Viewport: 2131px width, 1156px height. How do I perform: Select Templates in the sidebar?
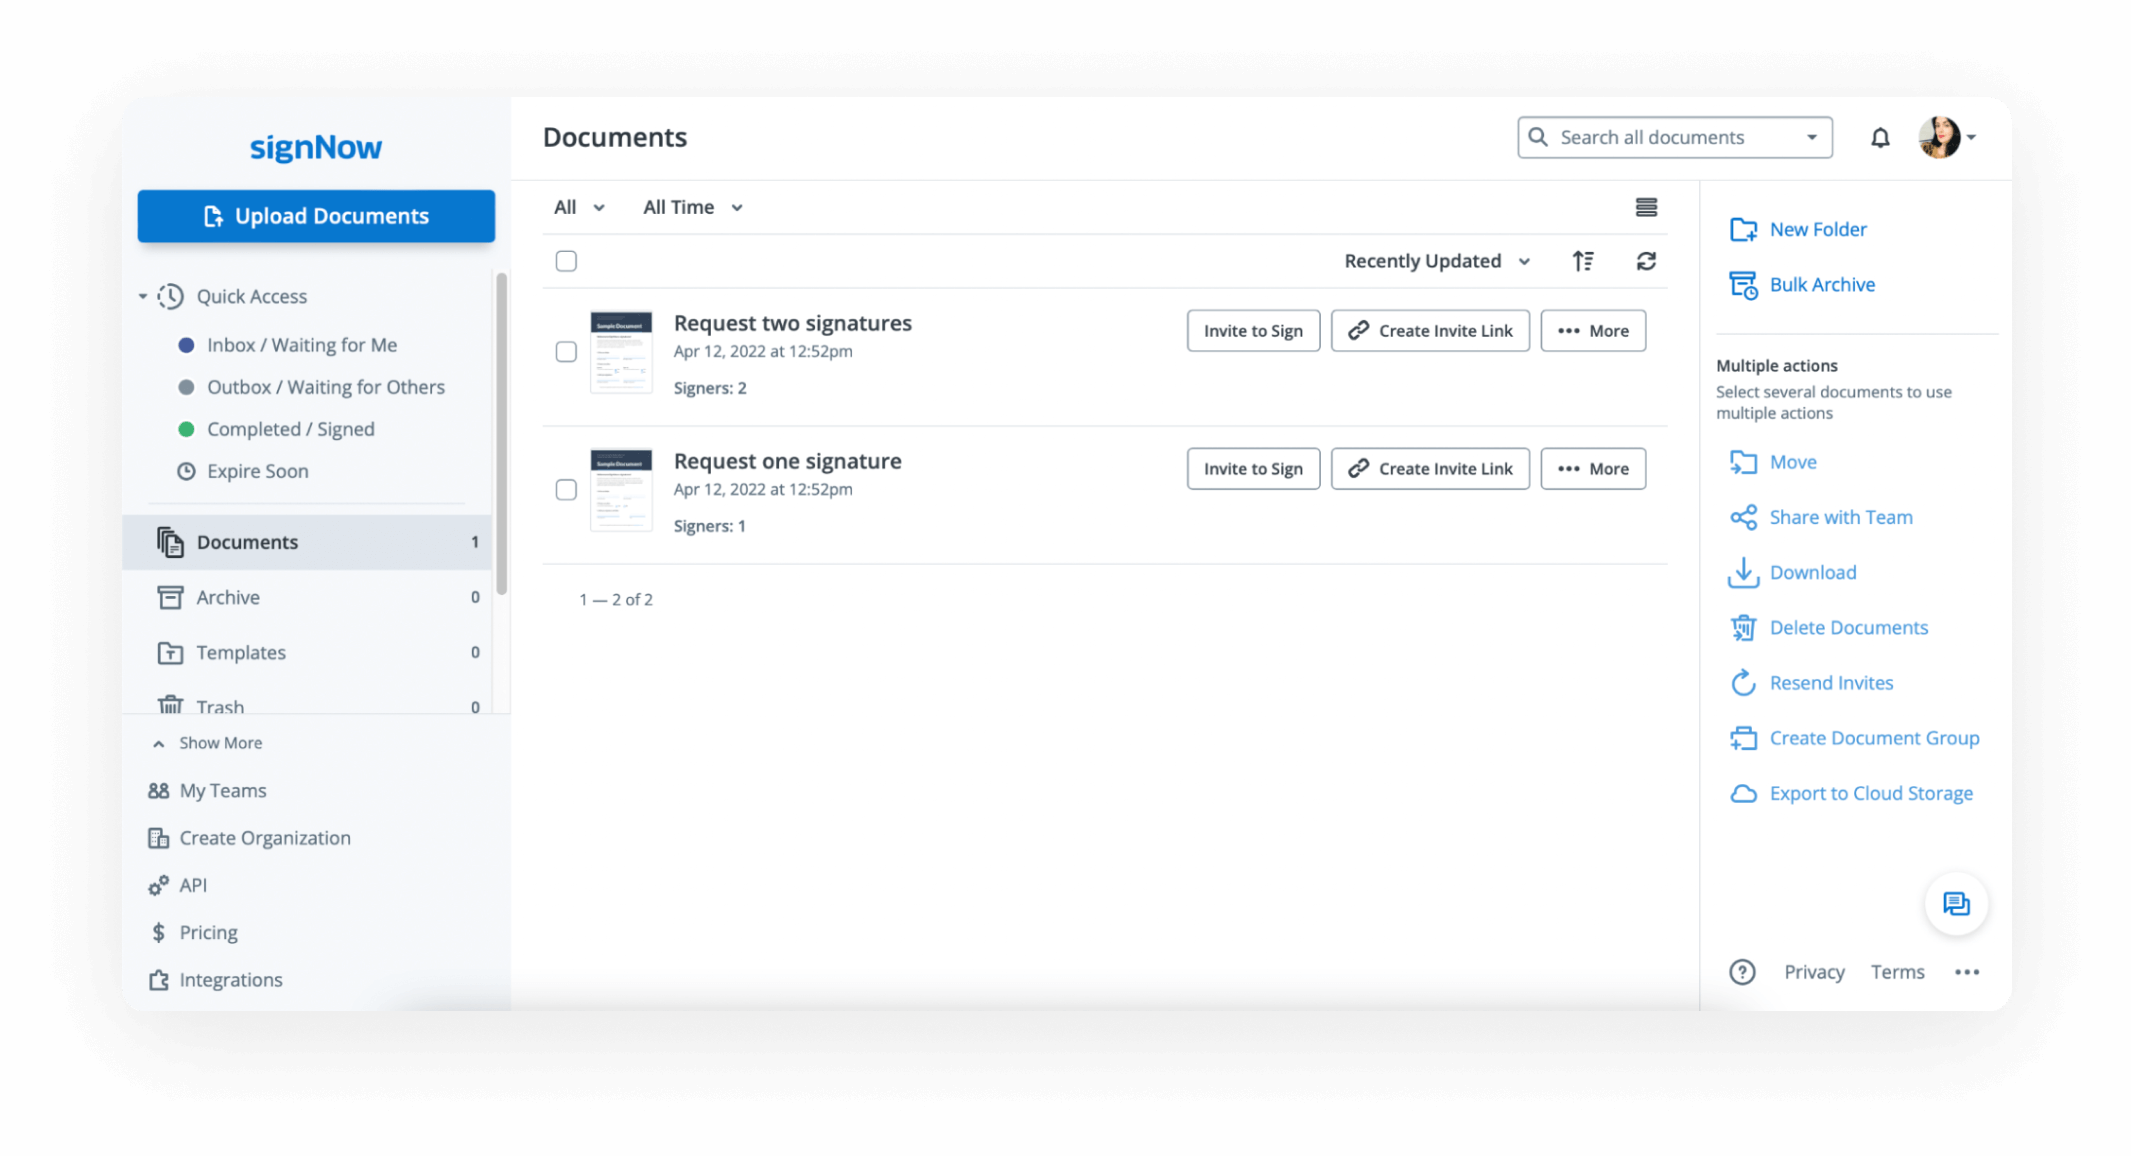[240, 652]
